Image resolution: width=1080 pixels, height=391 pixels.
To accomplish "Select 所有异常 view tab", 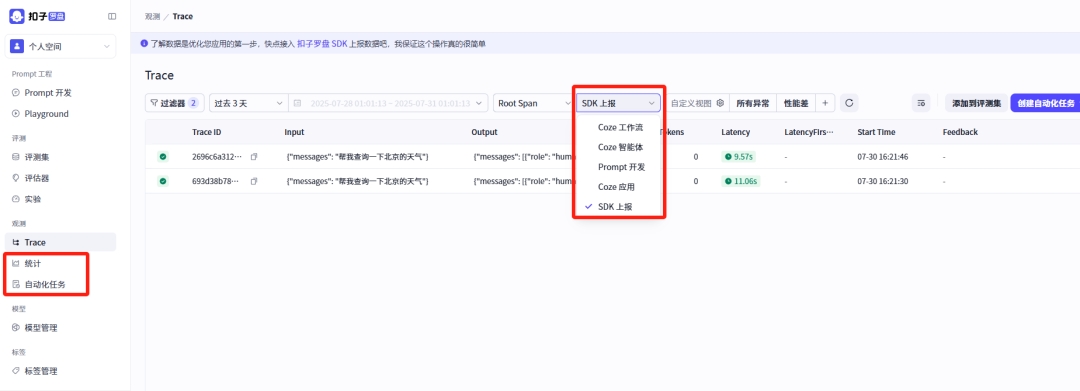I will (x=753, y=103).
